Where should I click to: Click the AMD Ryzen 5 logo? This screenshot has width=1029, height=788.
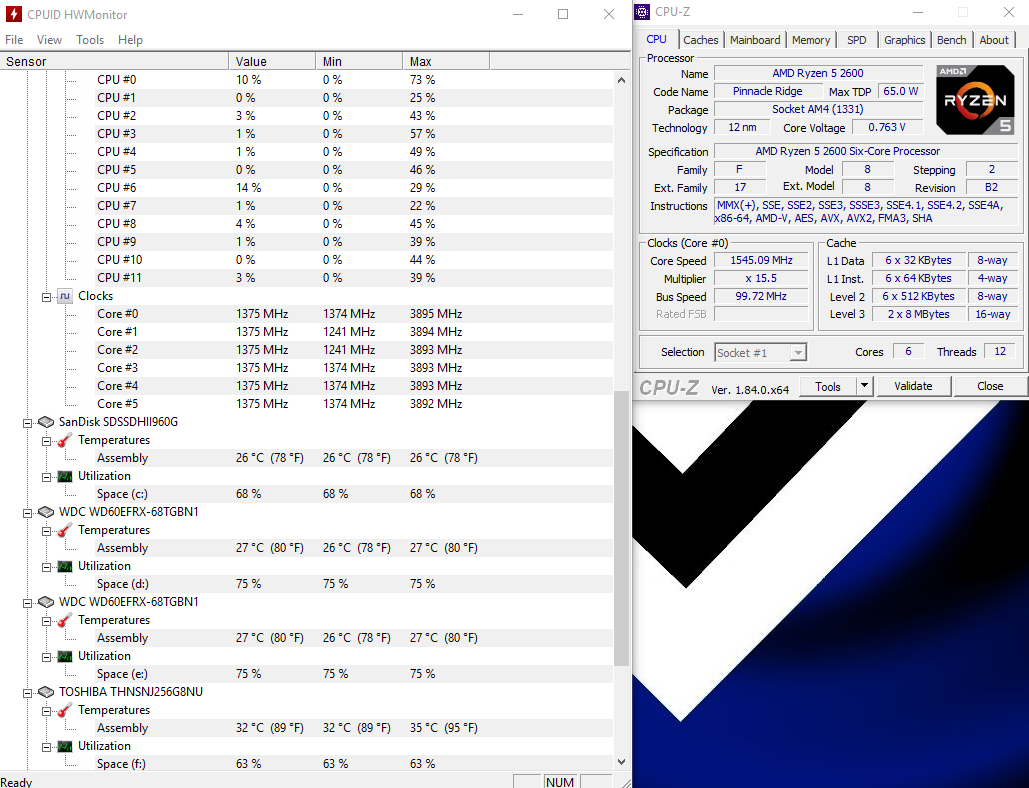pos(975,100)
